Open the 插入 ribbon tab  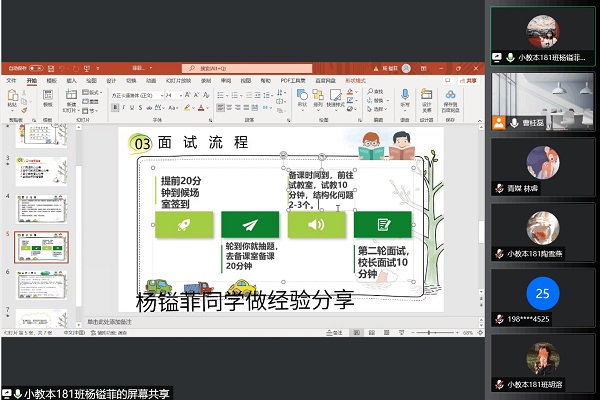click(71, 80)
